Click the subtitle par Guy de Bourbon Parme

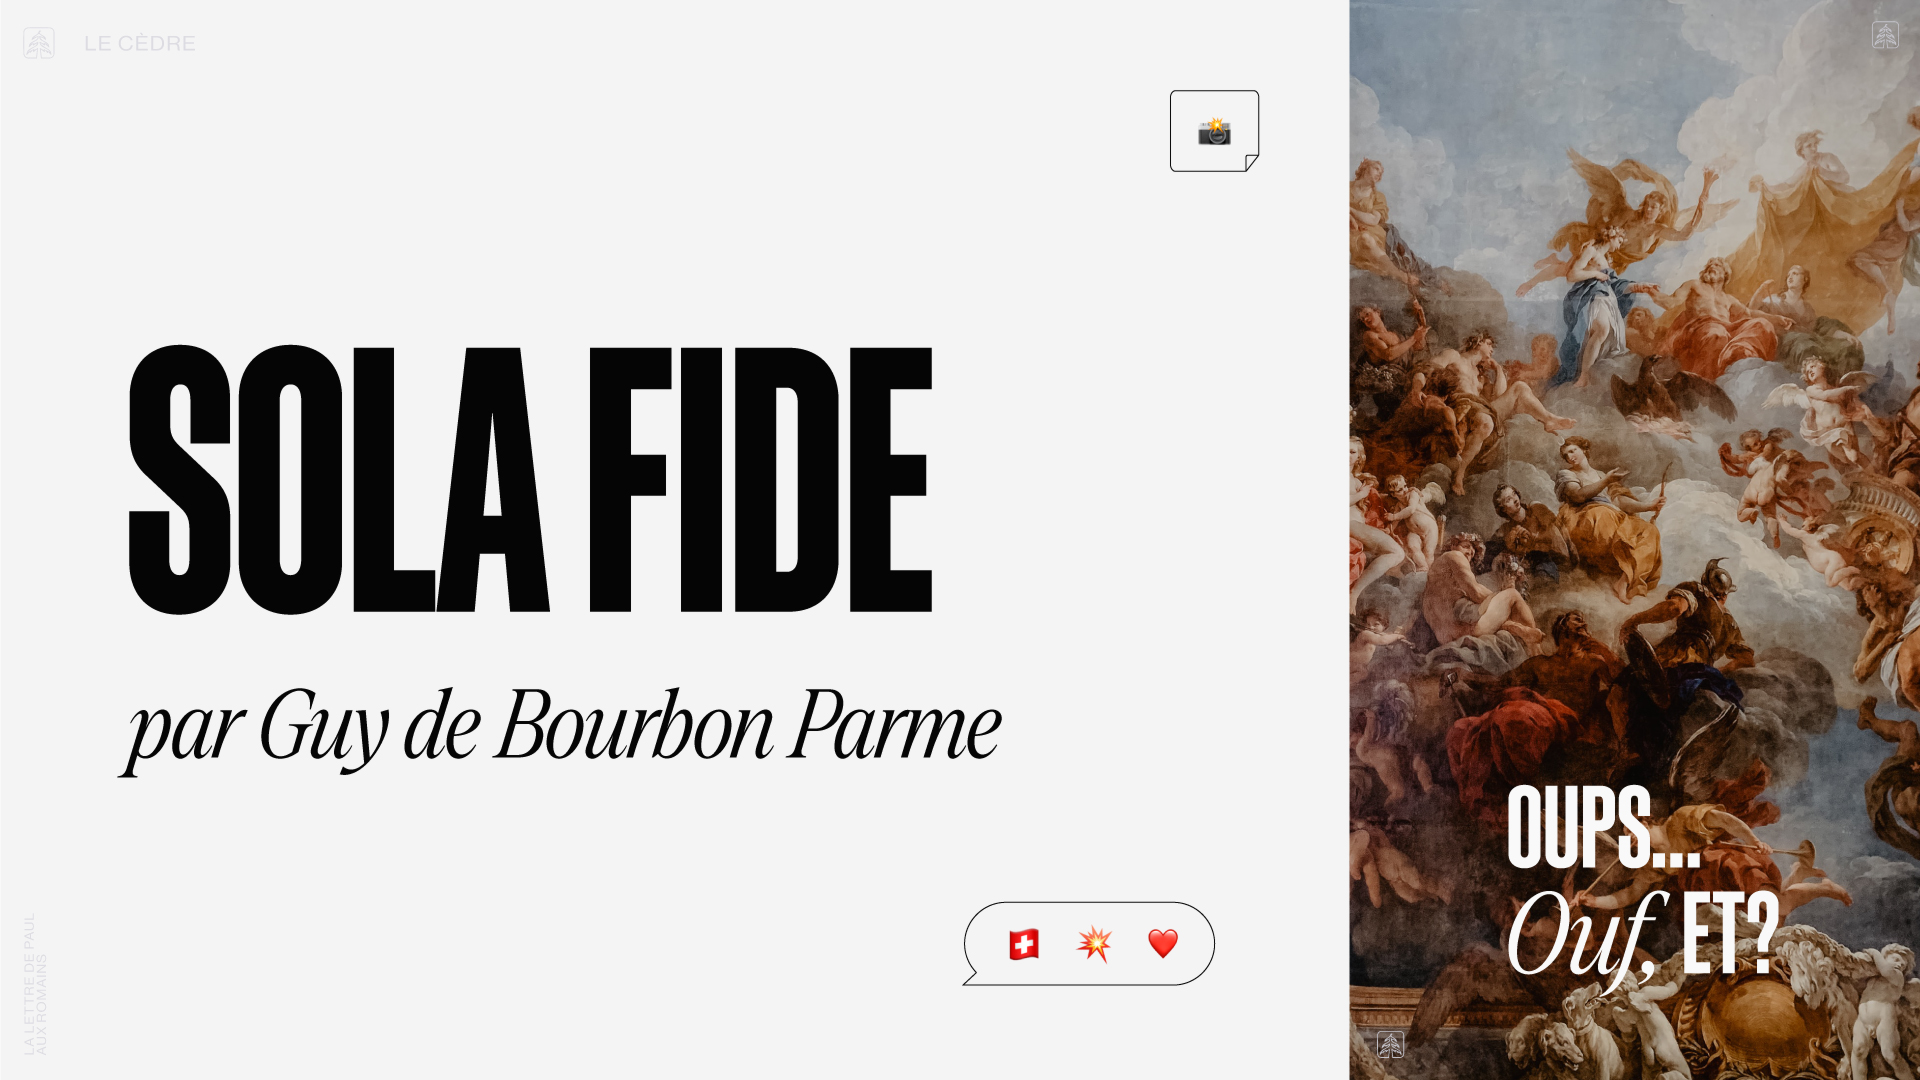coord(561,728)
